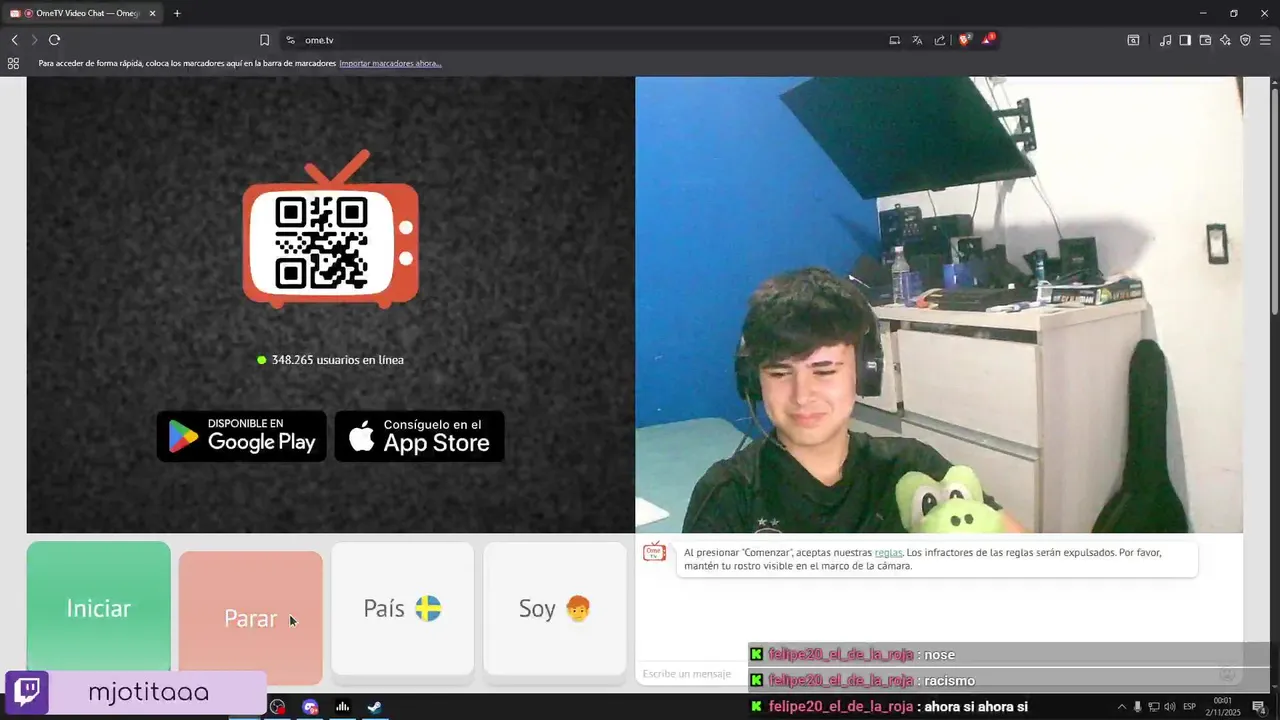Open the translate page icon

point(917,40)
